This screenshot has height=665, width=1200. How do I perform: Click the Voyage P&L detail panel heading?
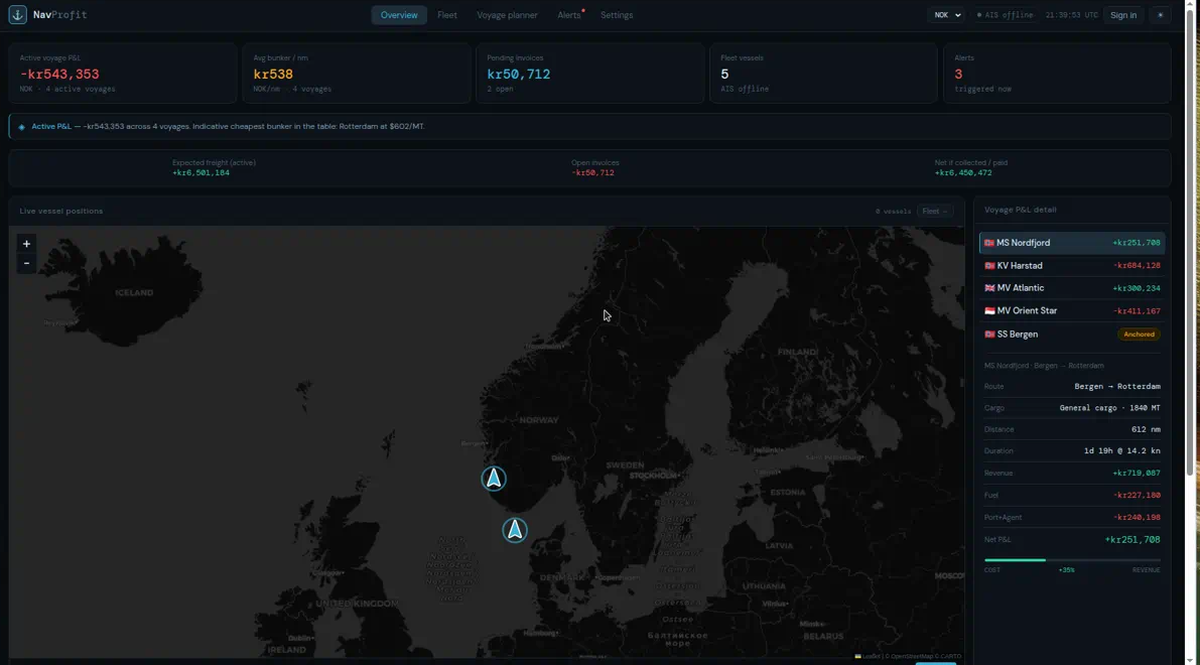[x=1020, y=210]
